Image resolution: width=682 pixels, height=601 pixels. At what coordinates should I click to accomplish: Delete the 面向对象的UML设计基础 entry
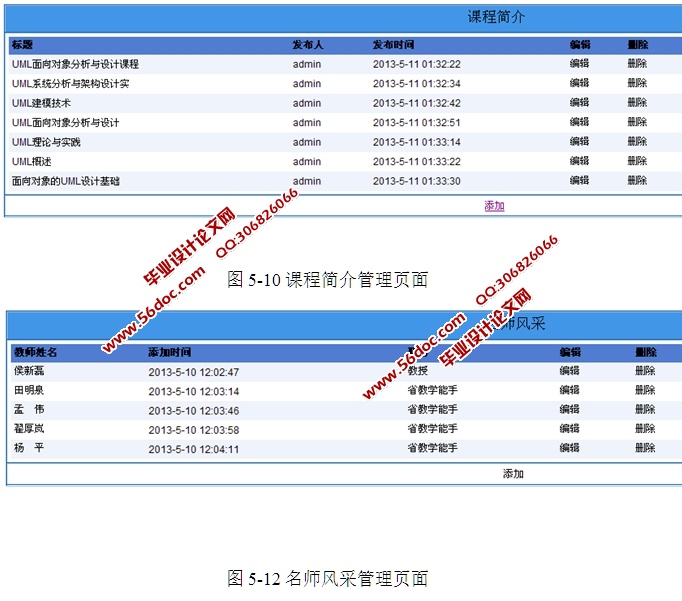(x=637, y=181)
